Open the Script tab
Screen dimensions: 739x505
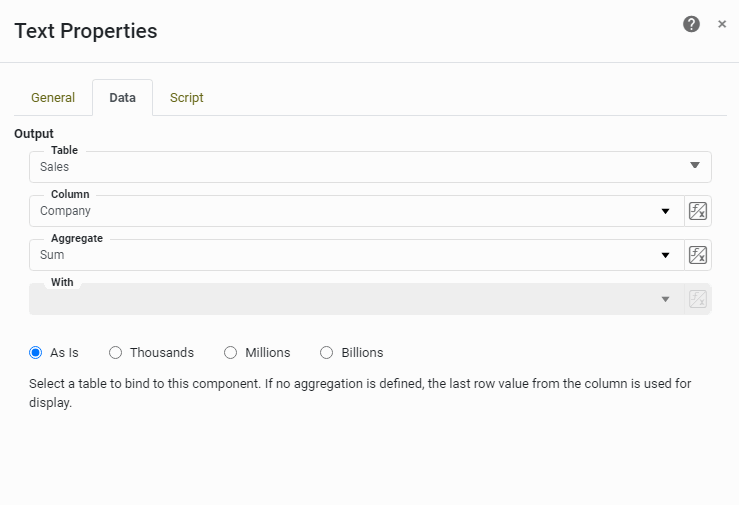pos(187,98)
